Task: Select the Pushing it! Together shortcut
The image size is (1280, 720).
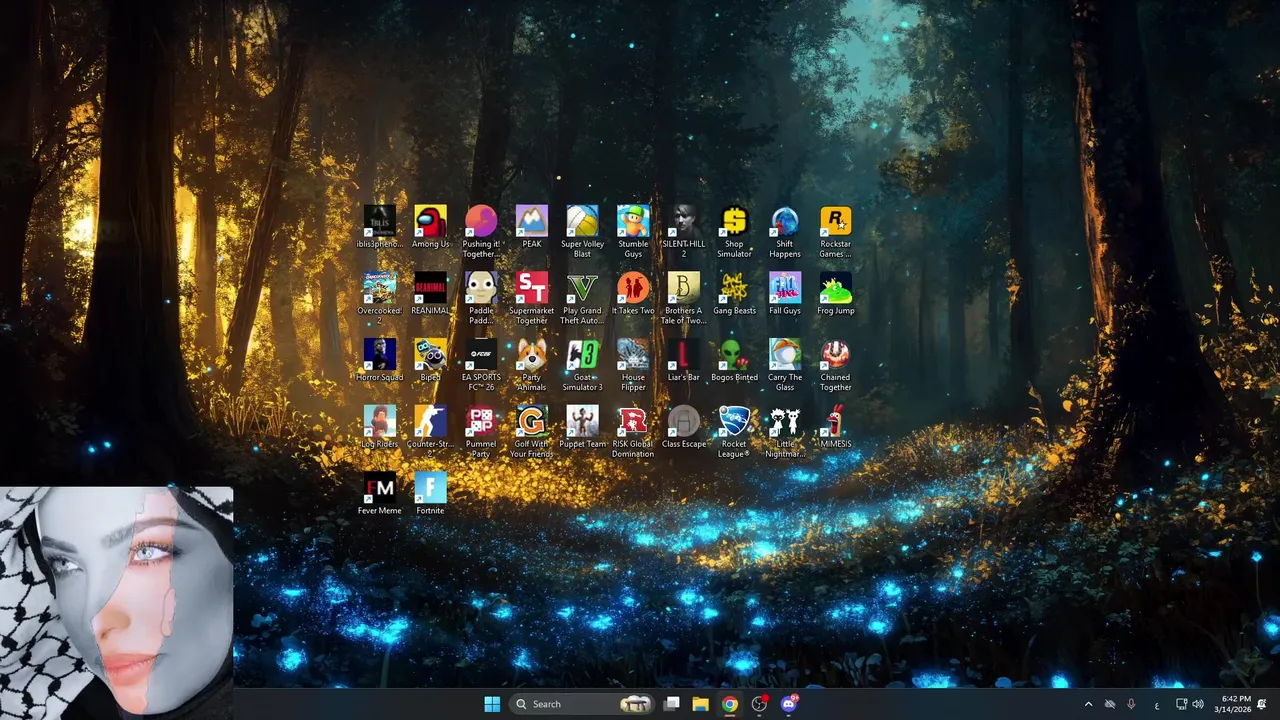Action: point(481,232)
